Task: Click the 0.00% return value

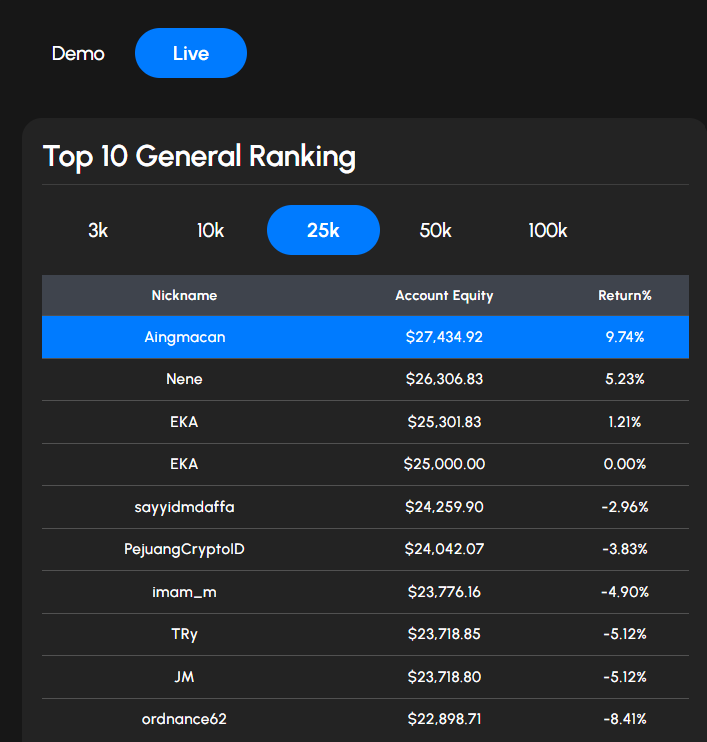Action: (625, 464)
